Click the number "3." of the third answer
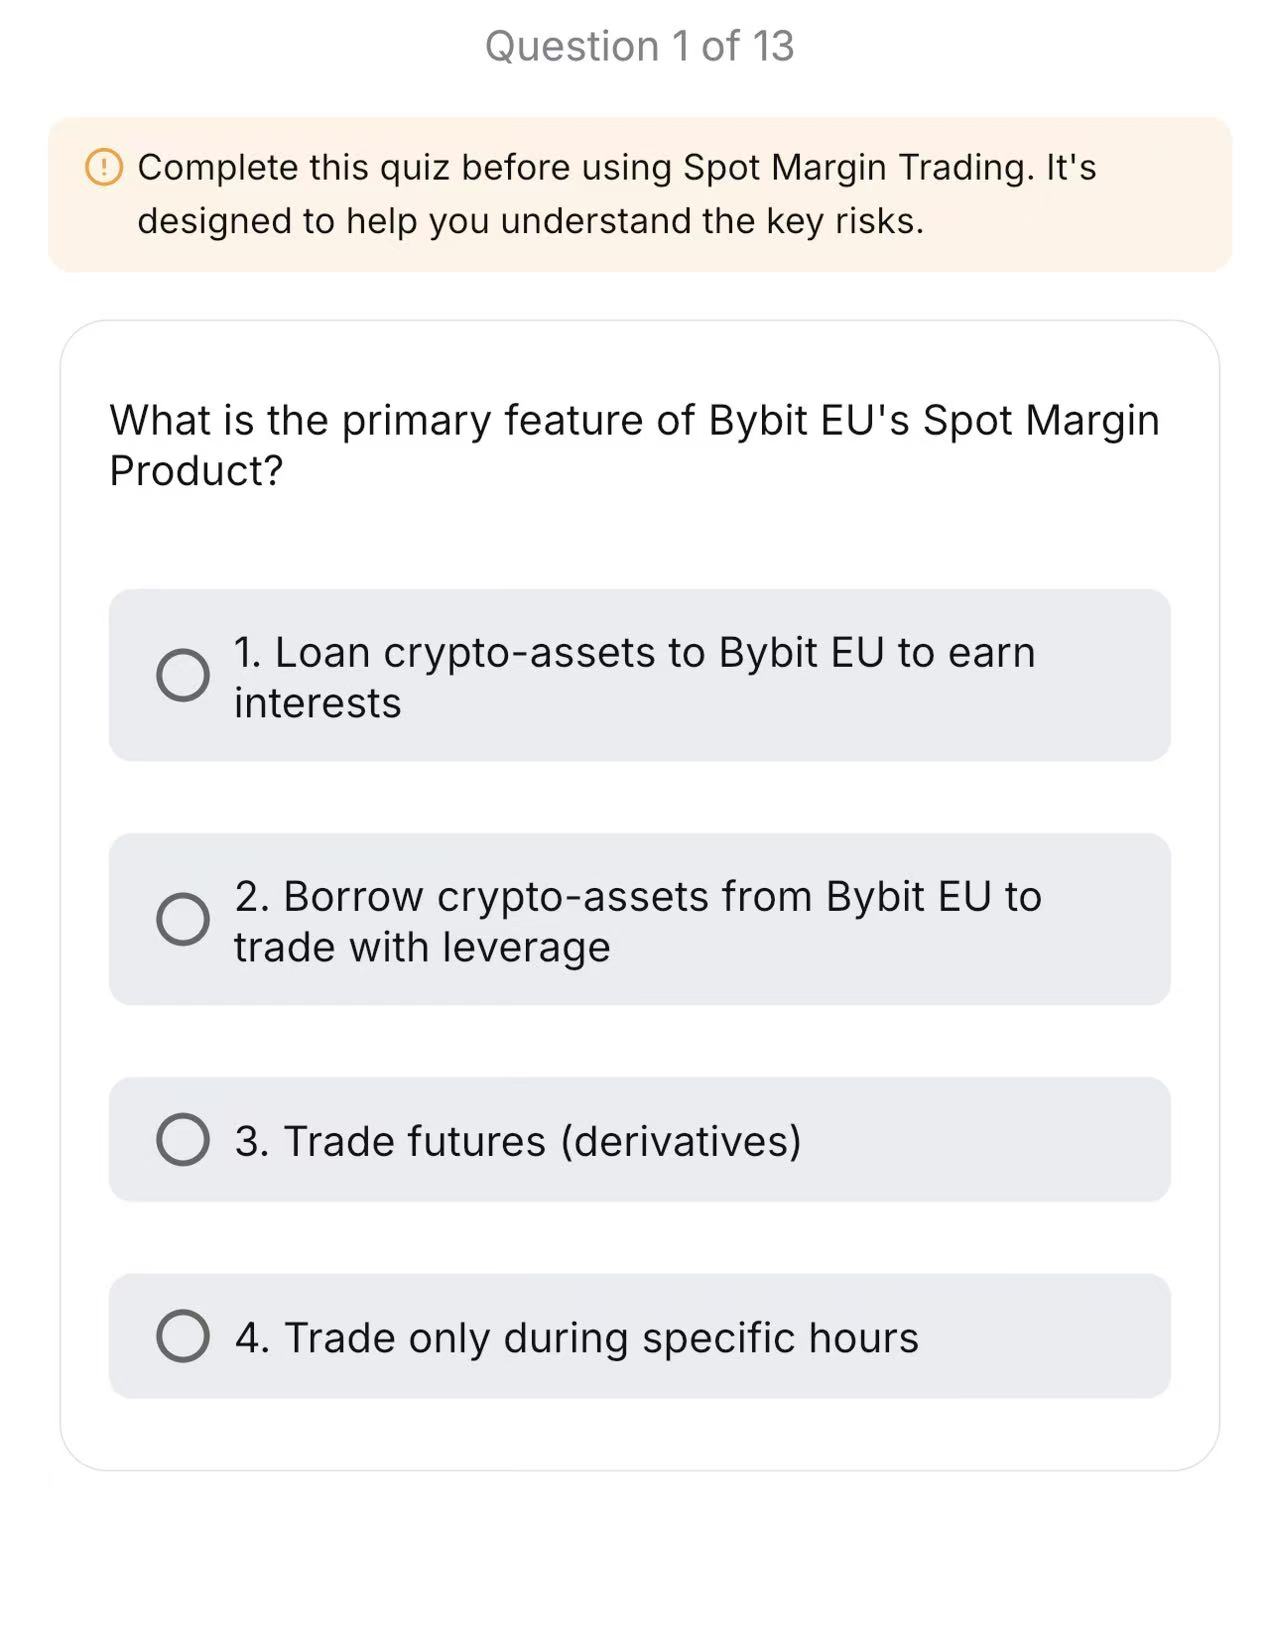 252,1141
